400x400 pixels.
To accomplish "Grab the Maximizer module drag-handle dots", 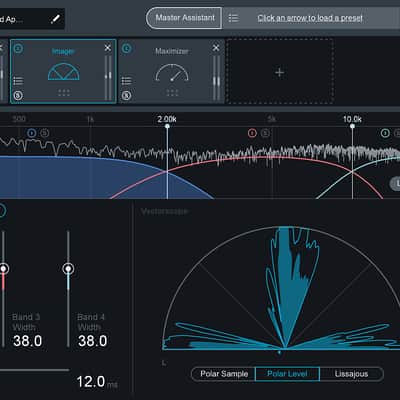I will 172,93.
